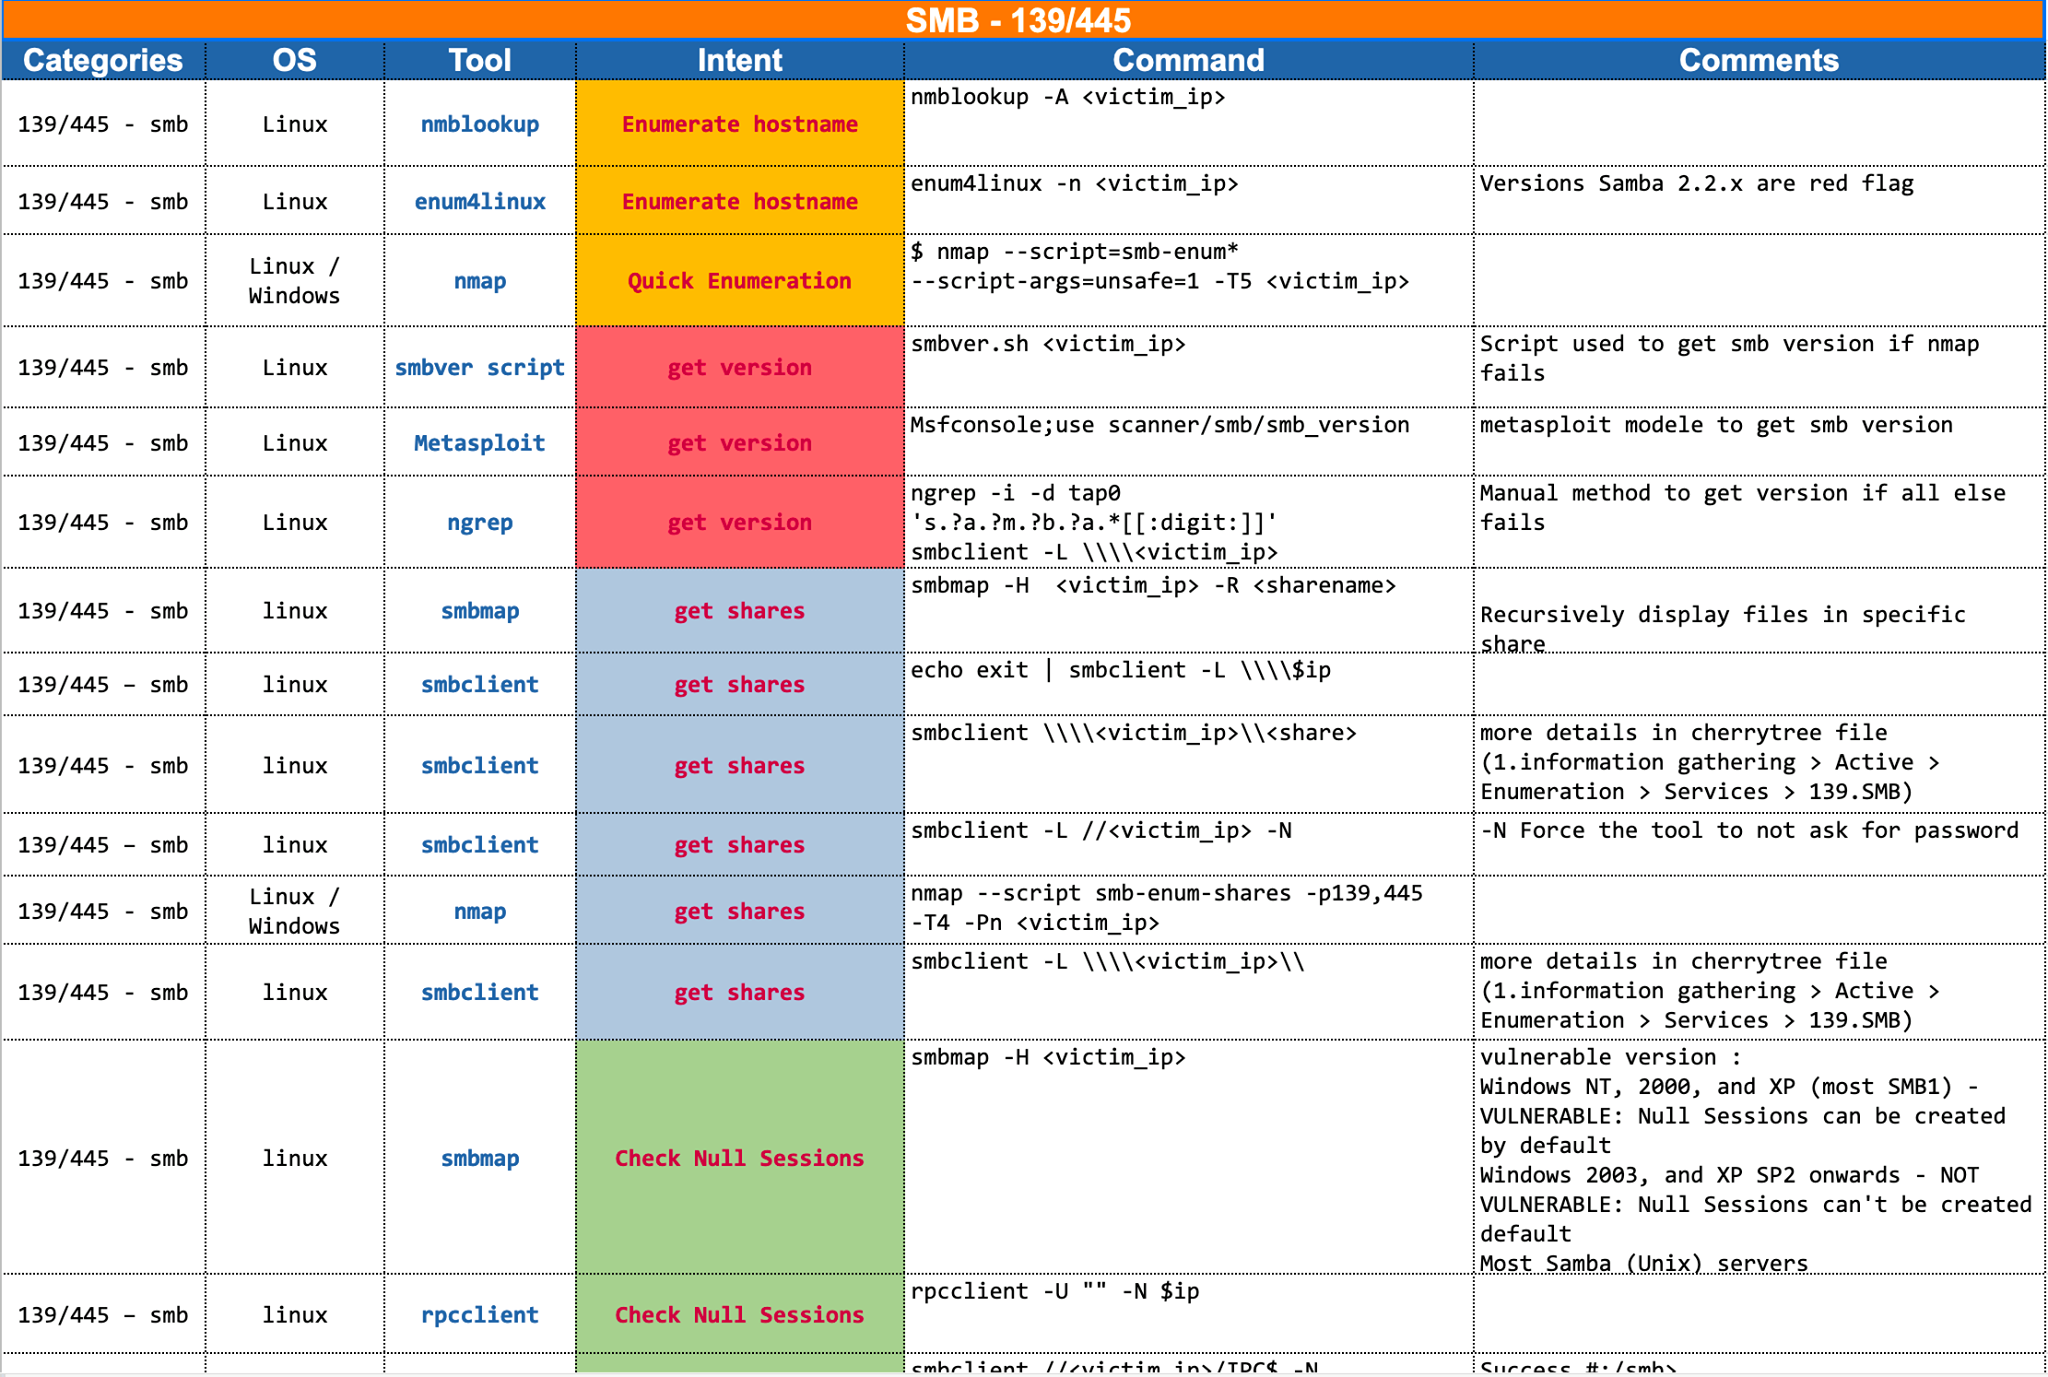Click the "Enumerate hostname" intent in the nmblookup row
Image resolution: width=2048 pixels, height=1377 pixels.
pyautogui.click(x=740, y=124)
